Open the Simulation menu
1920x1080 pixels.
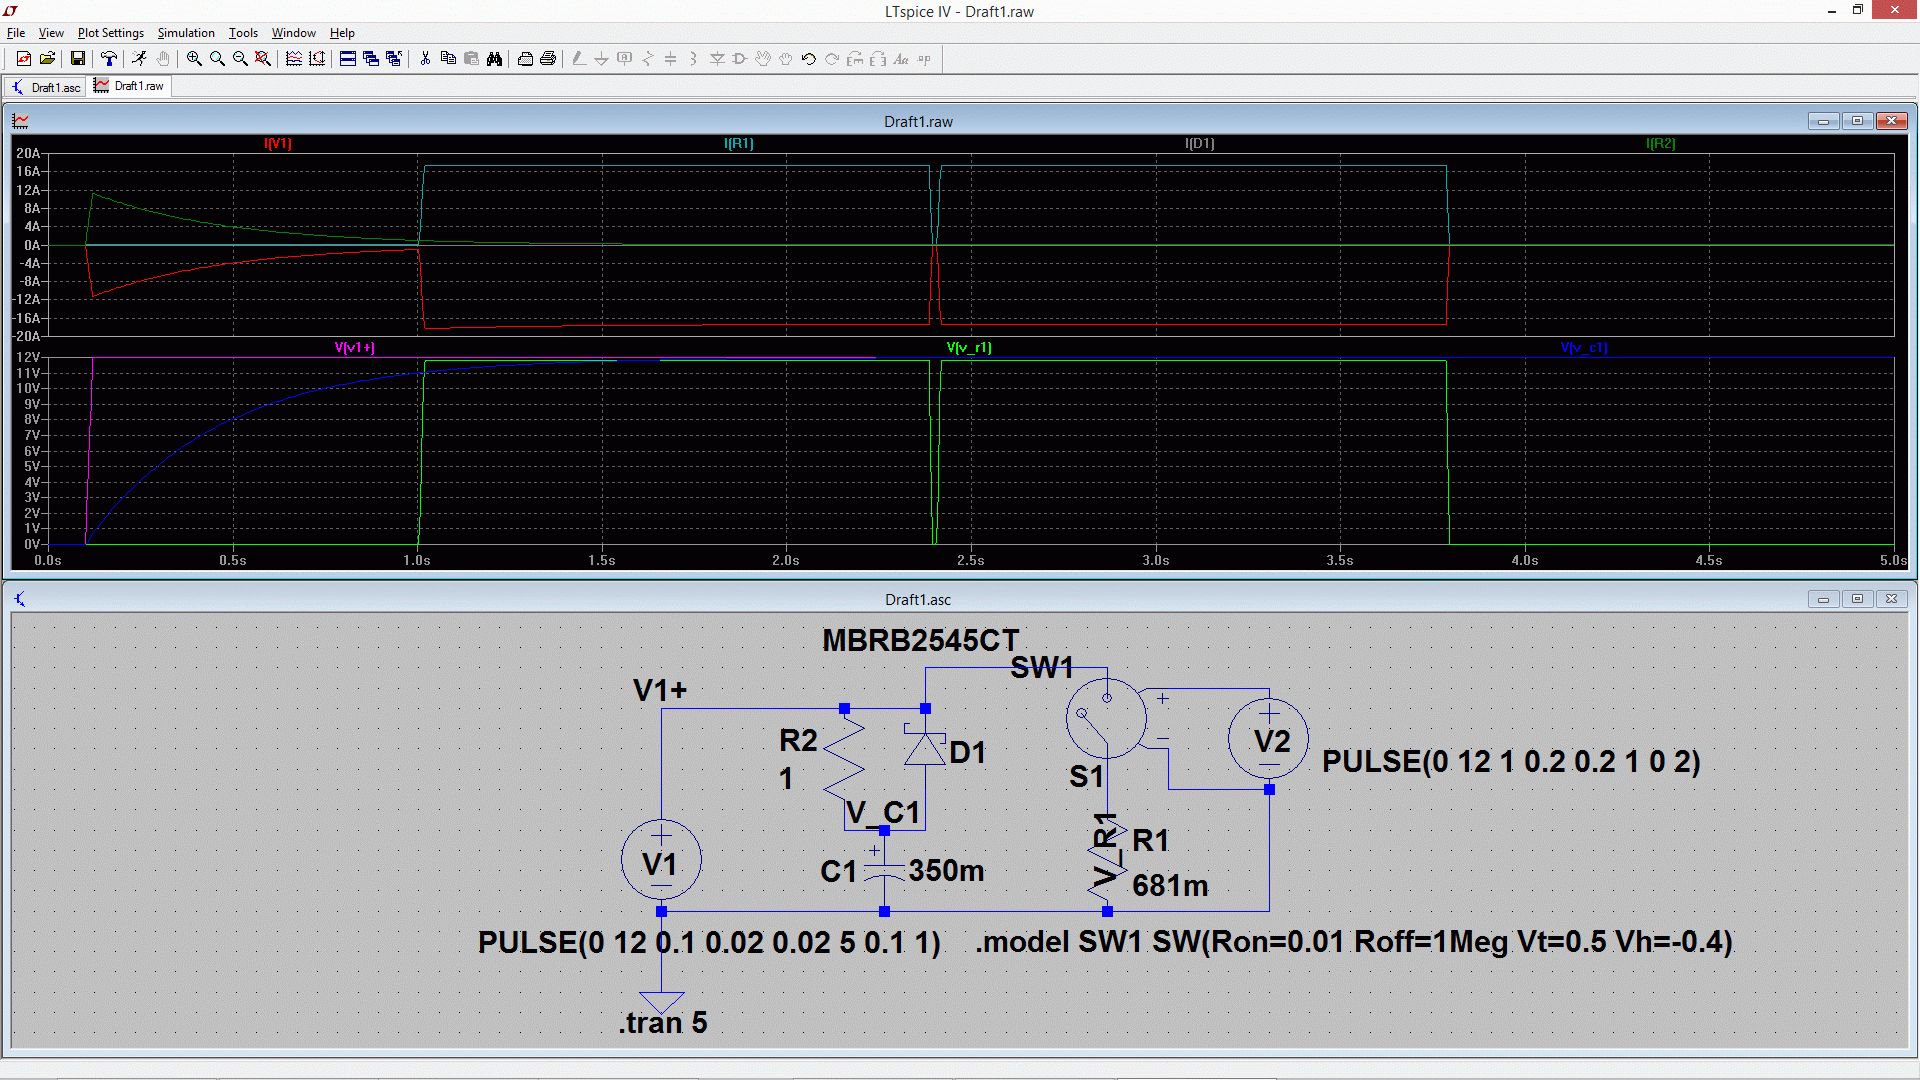[186, 33]
